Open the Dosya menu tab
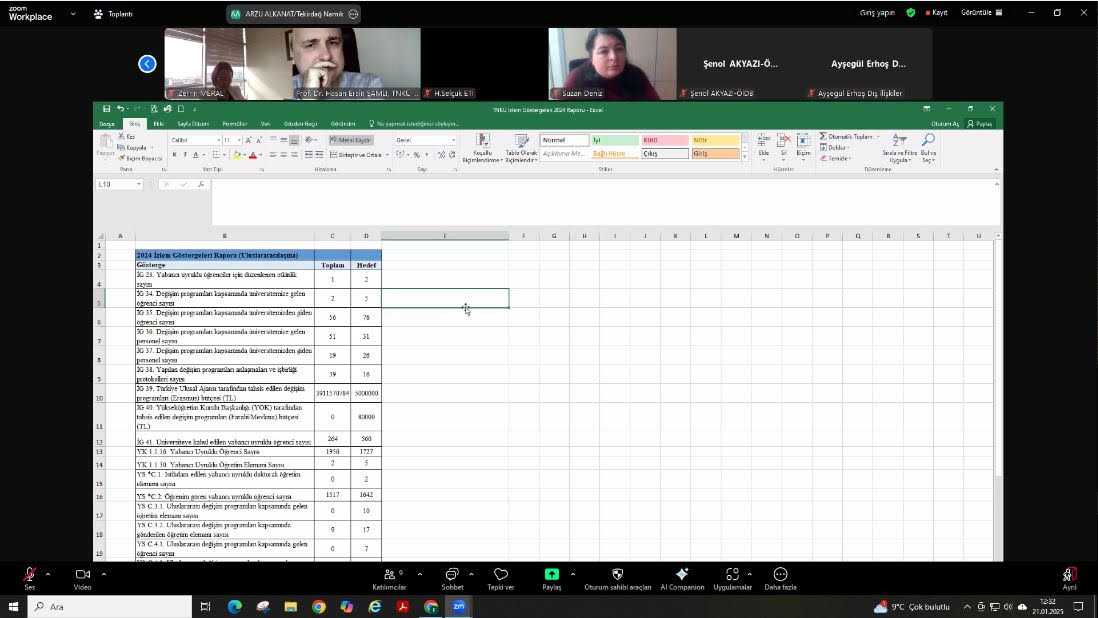The height and width of the screenshot is (618, 1098). pyautogui.click(x=106, y=124)
